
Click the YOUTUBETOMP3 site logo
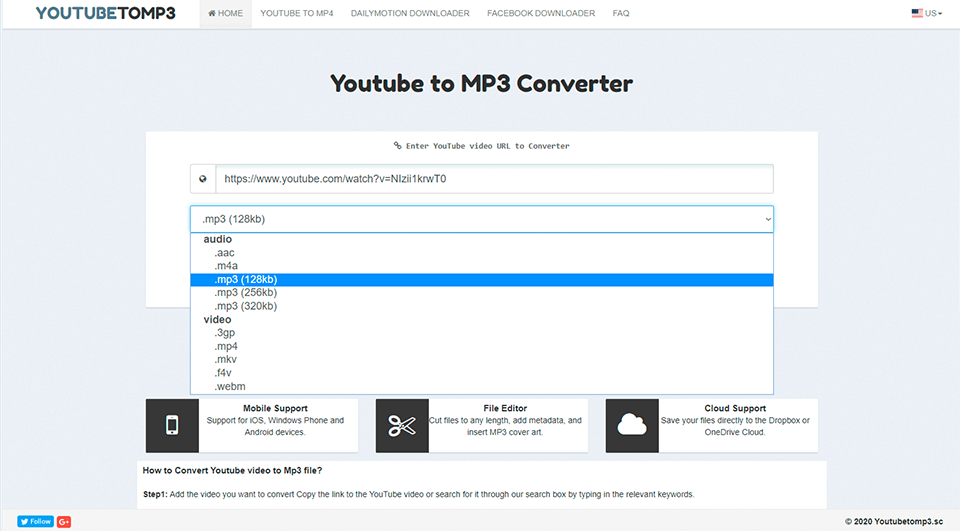pyautogui.click(x=105, y=13)
